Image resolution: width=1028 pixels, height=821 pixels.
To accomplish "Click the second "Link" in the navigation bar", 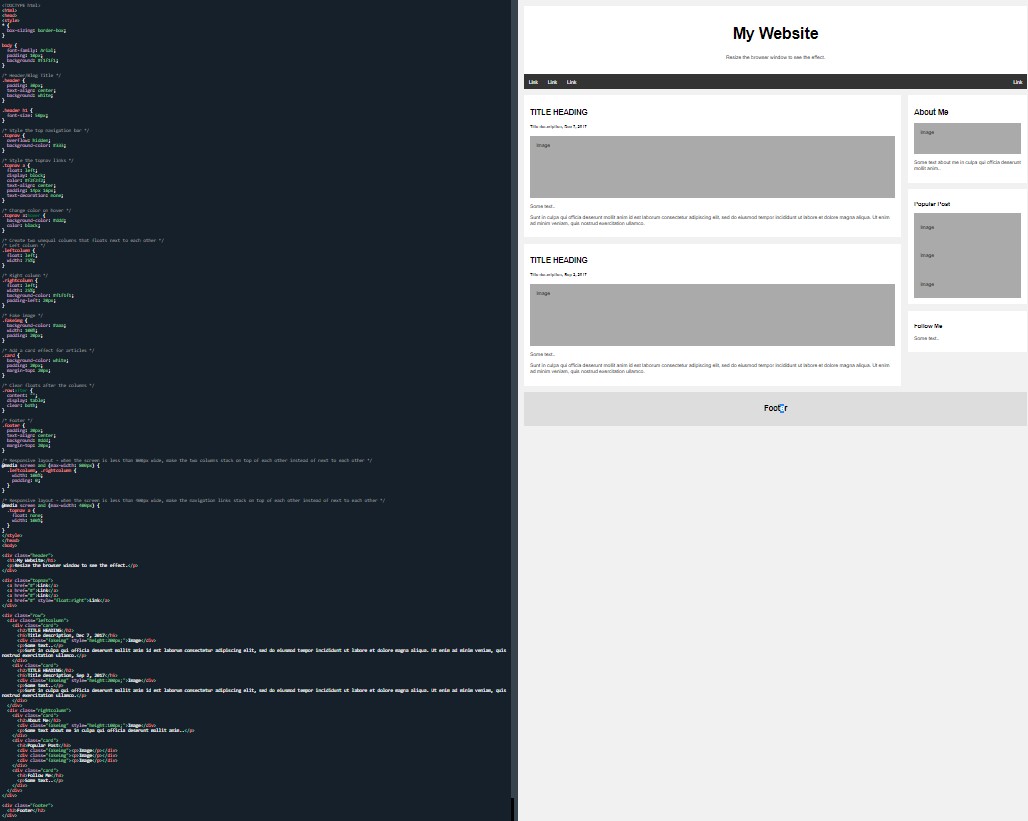I will click(x=552, y=81).
